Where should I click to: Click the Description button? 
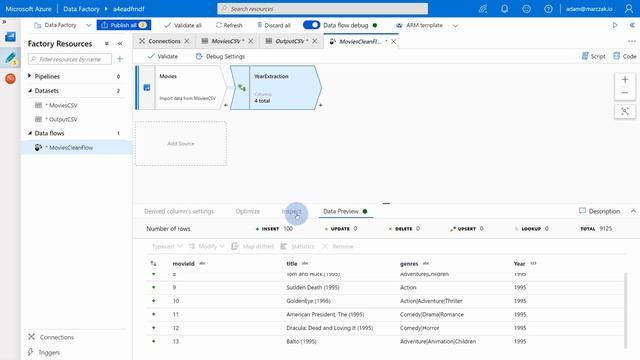(599, 211)
